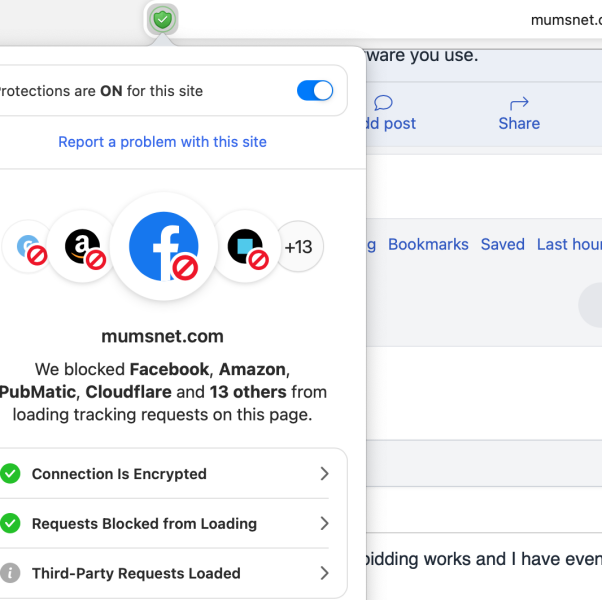Open Report a problem with this site
Image resolution: width=602 pixels, height=600 pixels.
[162, 142]
